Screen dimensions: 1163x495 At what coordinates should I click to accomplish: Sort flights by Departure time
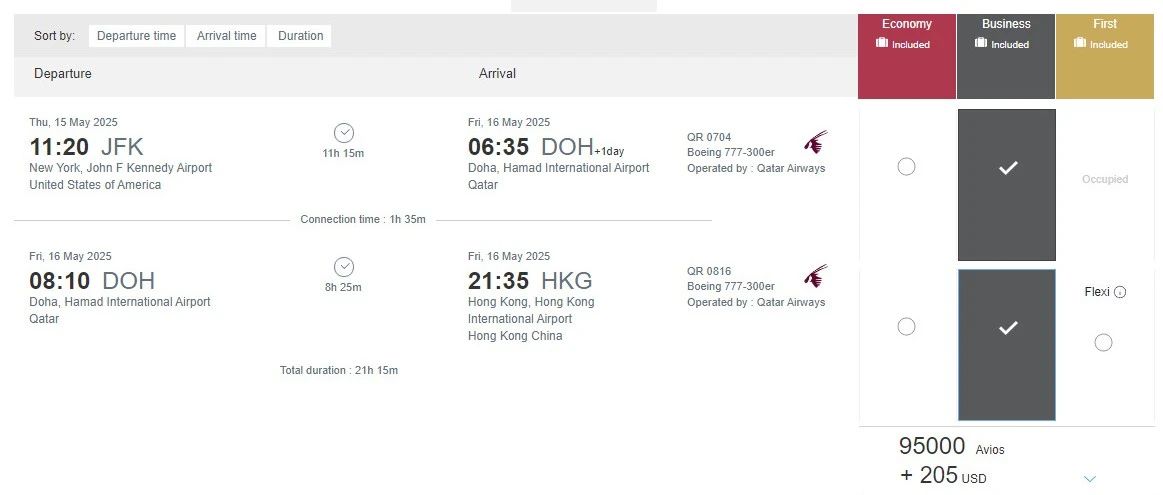(x=136, y=36)
